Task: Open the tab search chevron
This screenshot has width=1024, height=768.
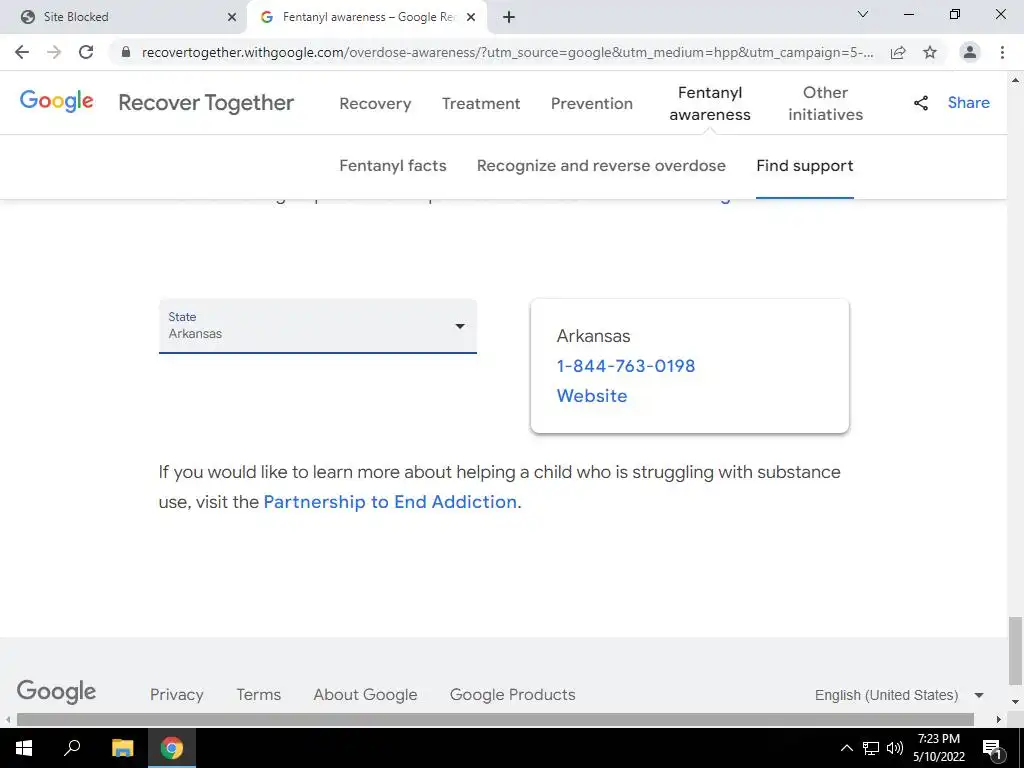Action: coord(863,14)
